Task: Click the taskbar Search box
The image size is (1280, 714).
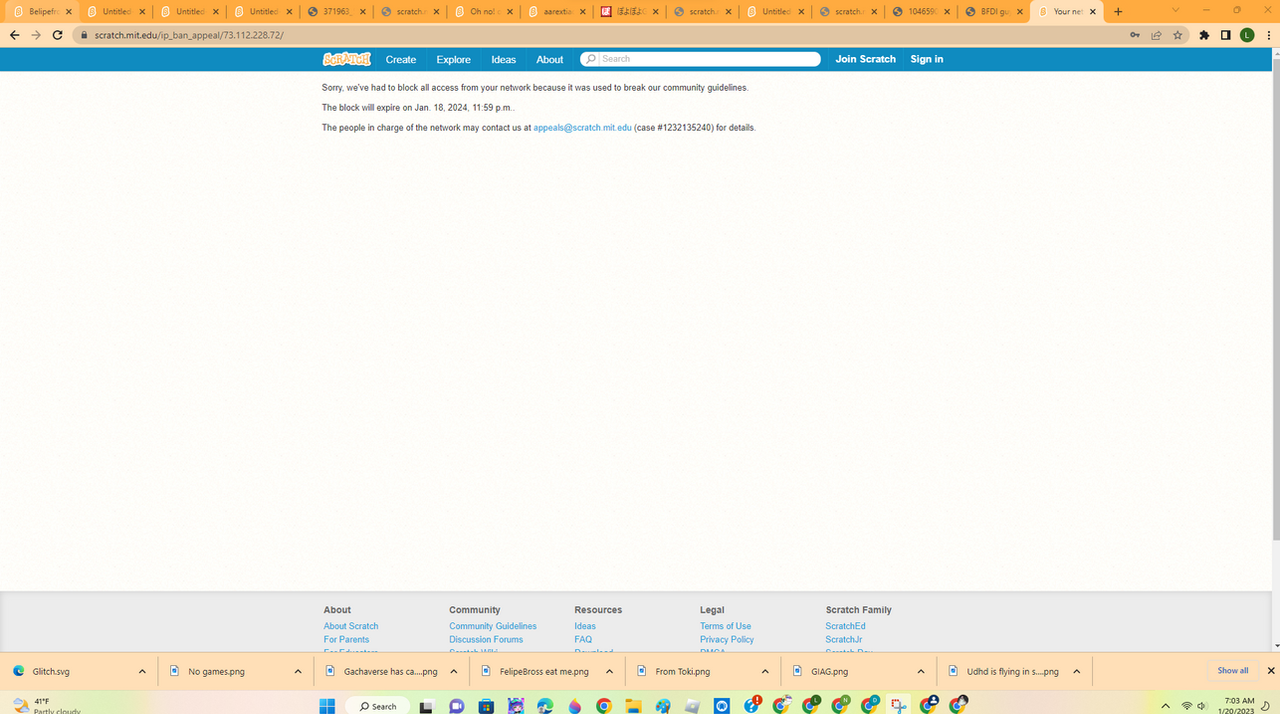Action: point(377,706)
